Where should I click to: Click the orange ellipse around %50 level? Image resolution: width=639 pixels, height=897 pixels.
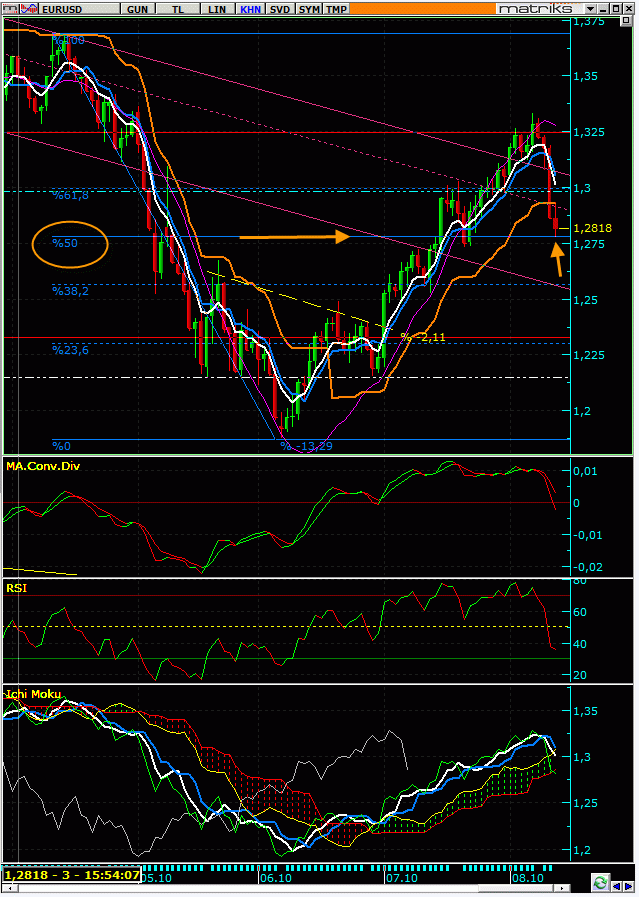pyautogui.click(x=70, y=243)
